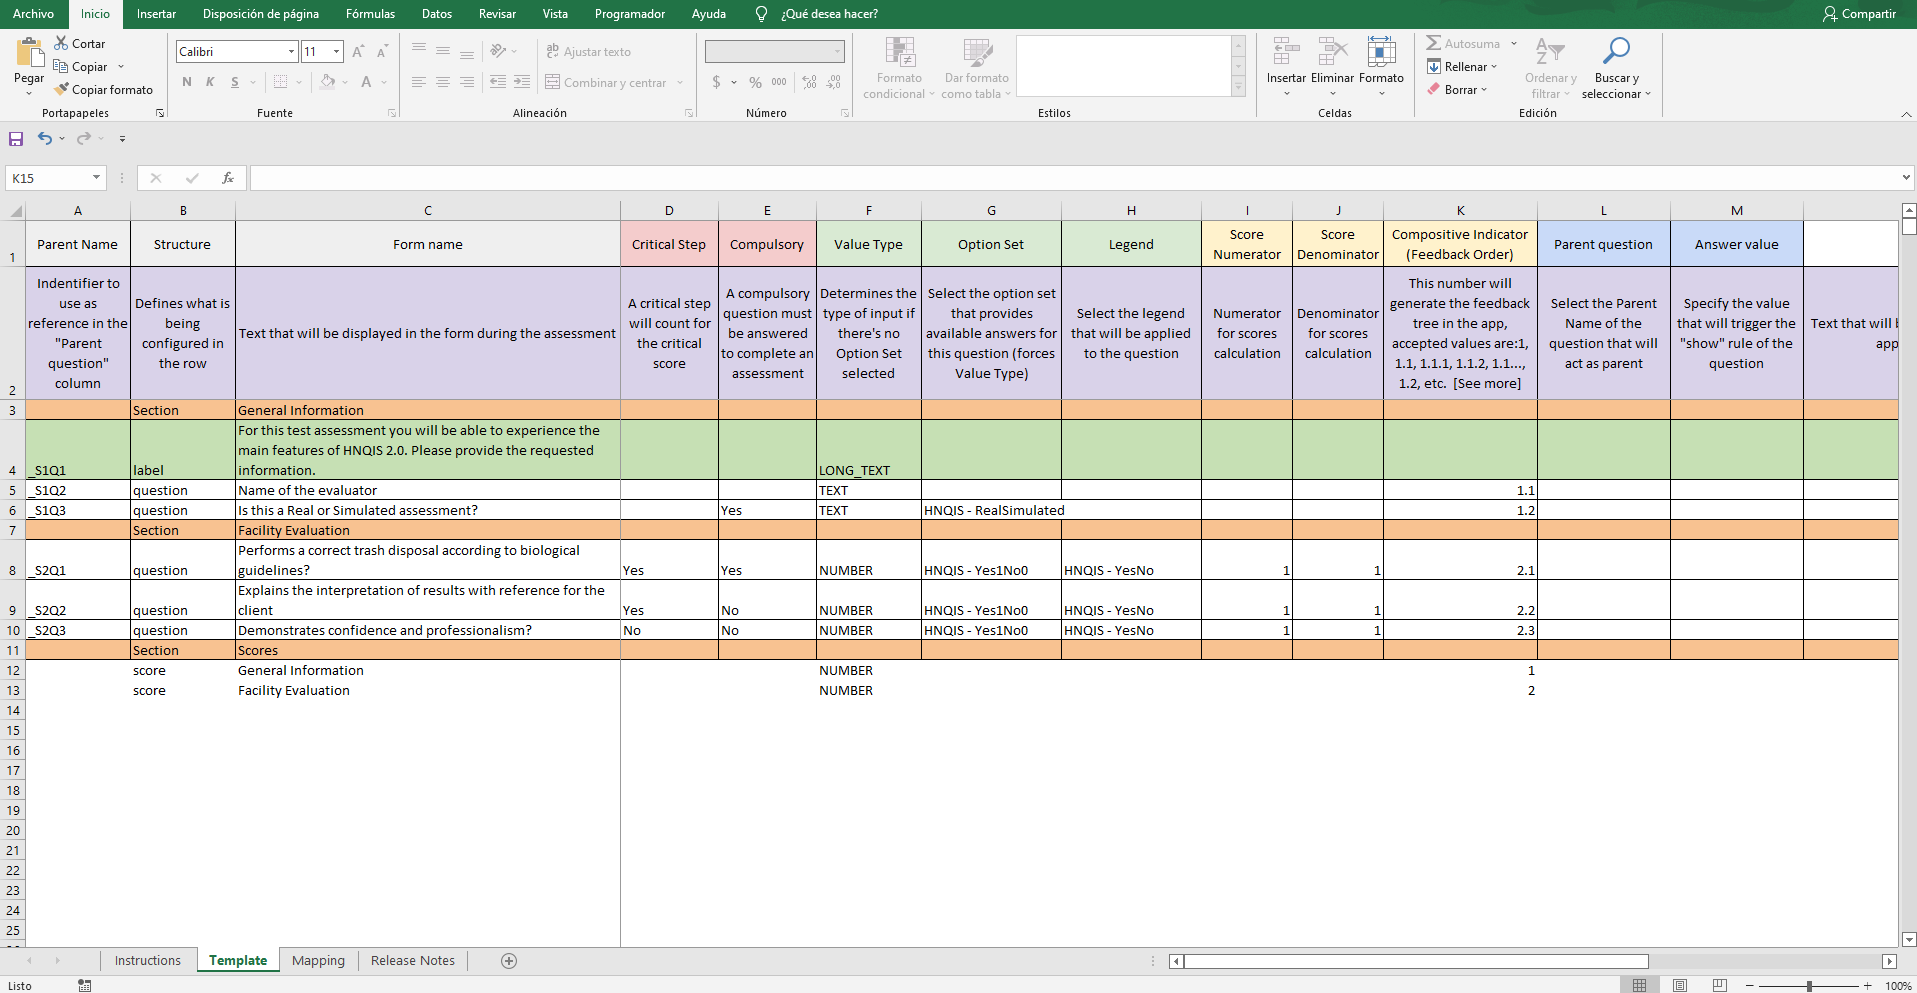Toggle Bold N formatting
1917x993 pixels.
point(187,82)
